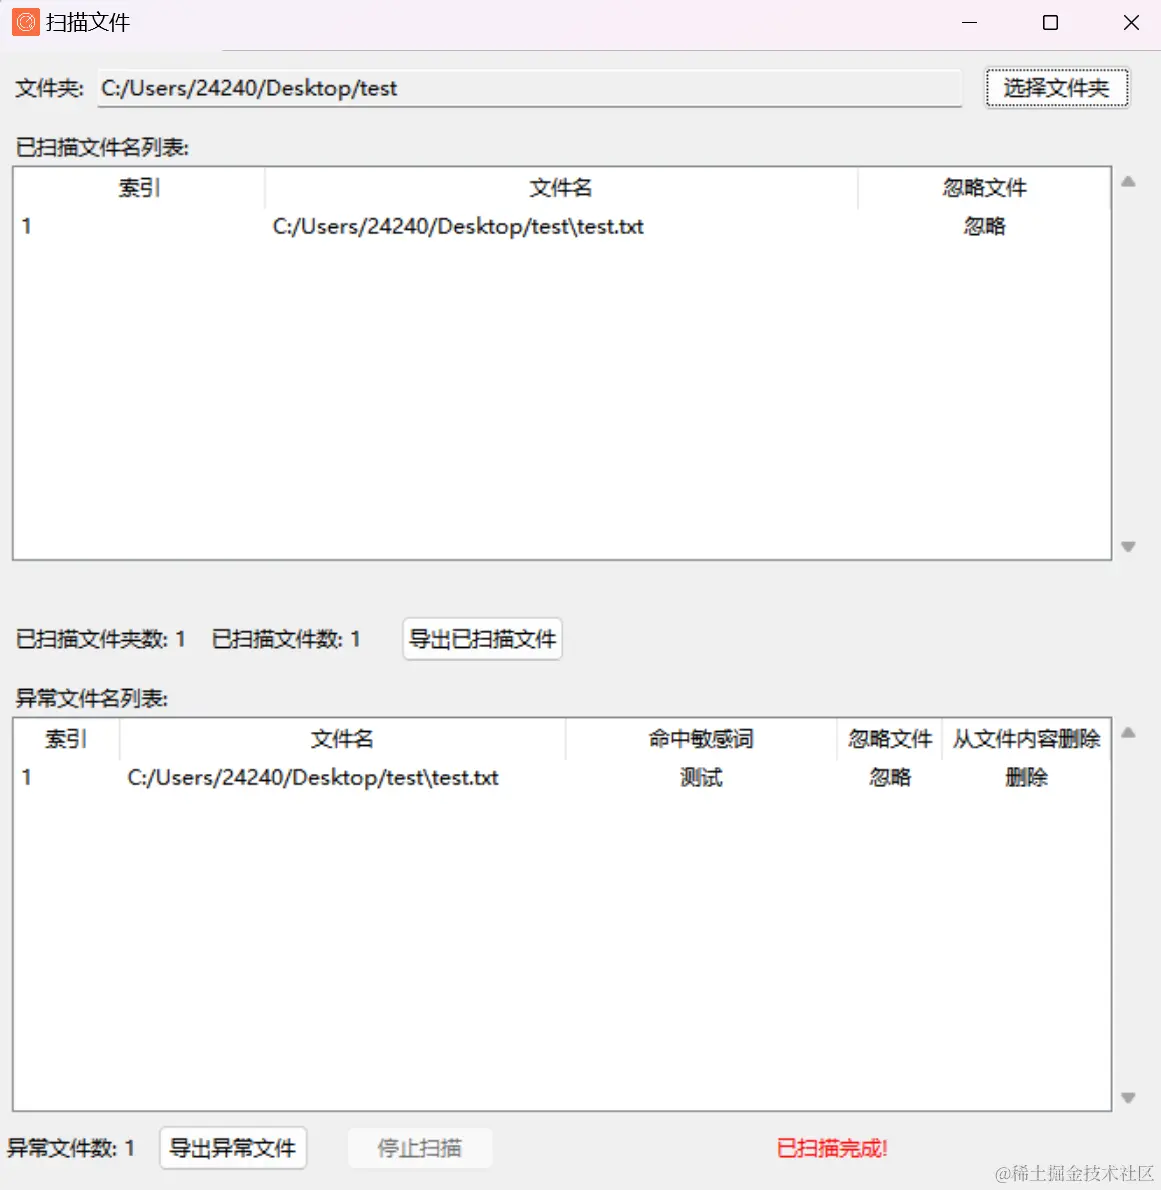Screen dimensions: 1161x1190
Task: Close the 扫描文件 window
Action: tap(1131, 23)
